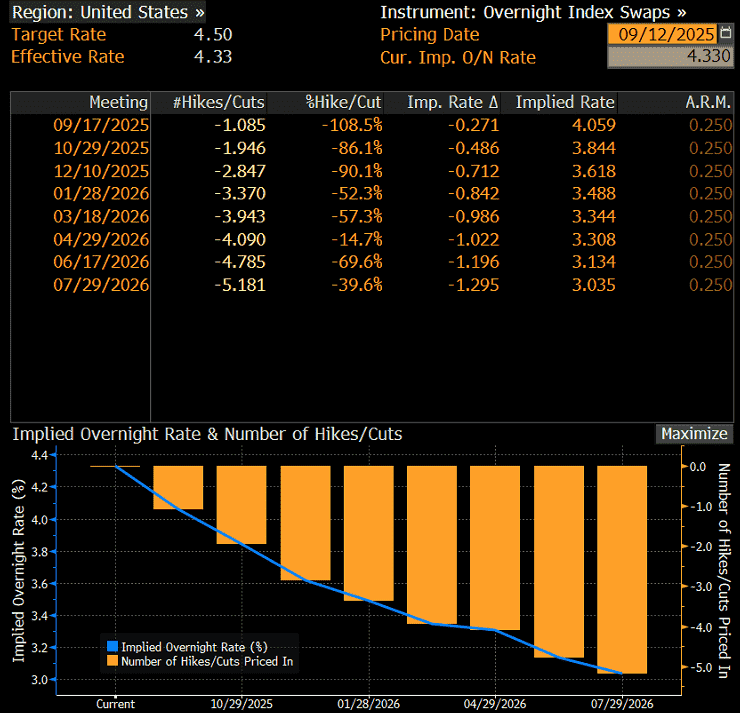This screenshot has height=713, width=740.
Task: Click the -0.842 implied rate change
Action: coord(473,193)
